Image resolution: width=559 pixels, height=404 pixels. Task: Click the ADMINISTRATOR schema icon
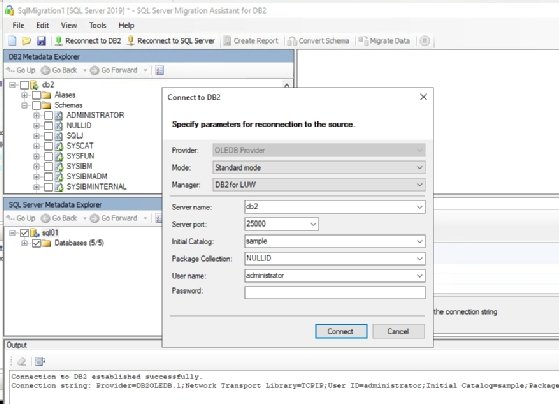pos(59,116)
